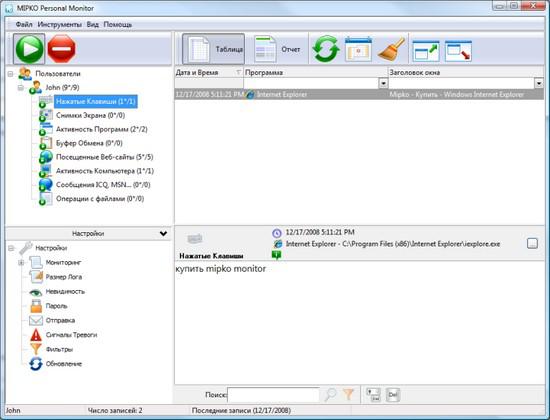Select Снимки Экрана in user tree
This screenshot has width=550, height=420.
coord(90,115)
